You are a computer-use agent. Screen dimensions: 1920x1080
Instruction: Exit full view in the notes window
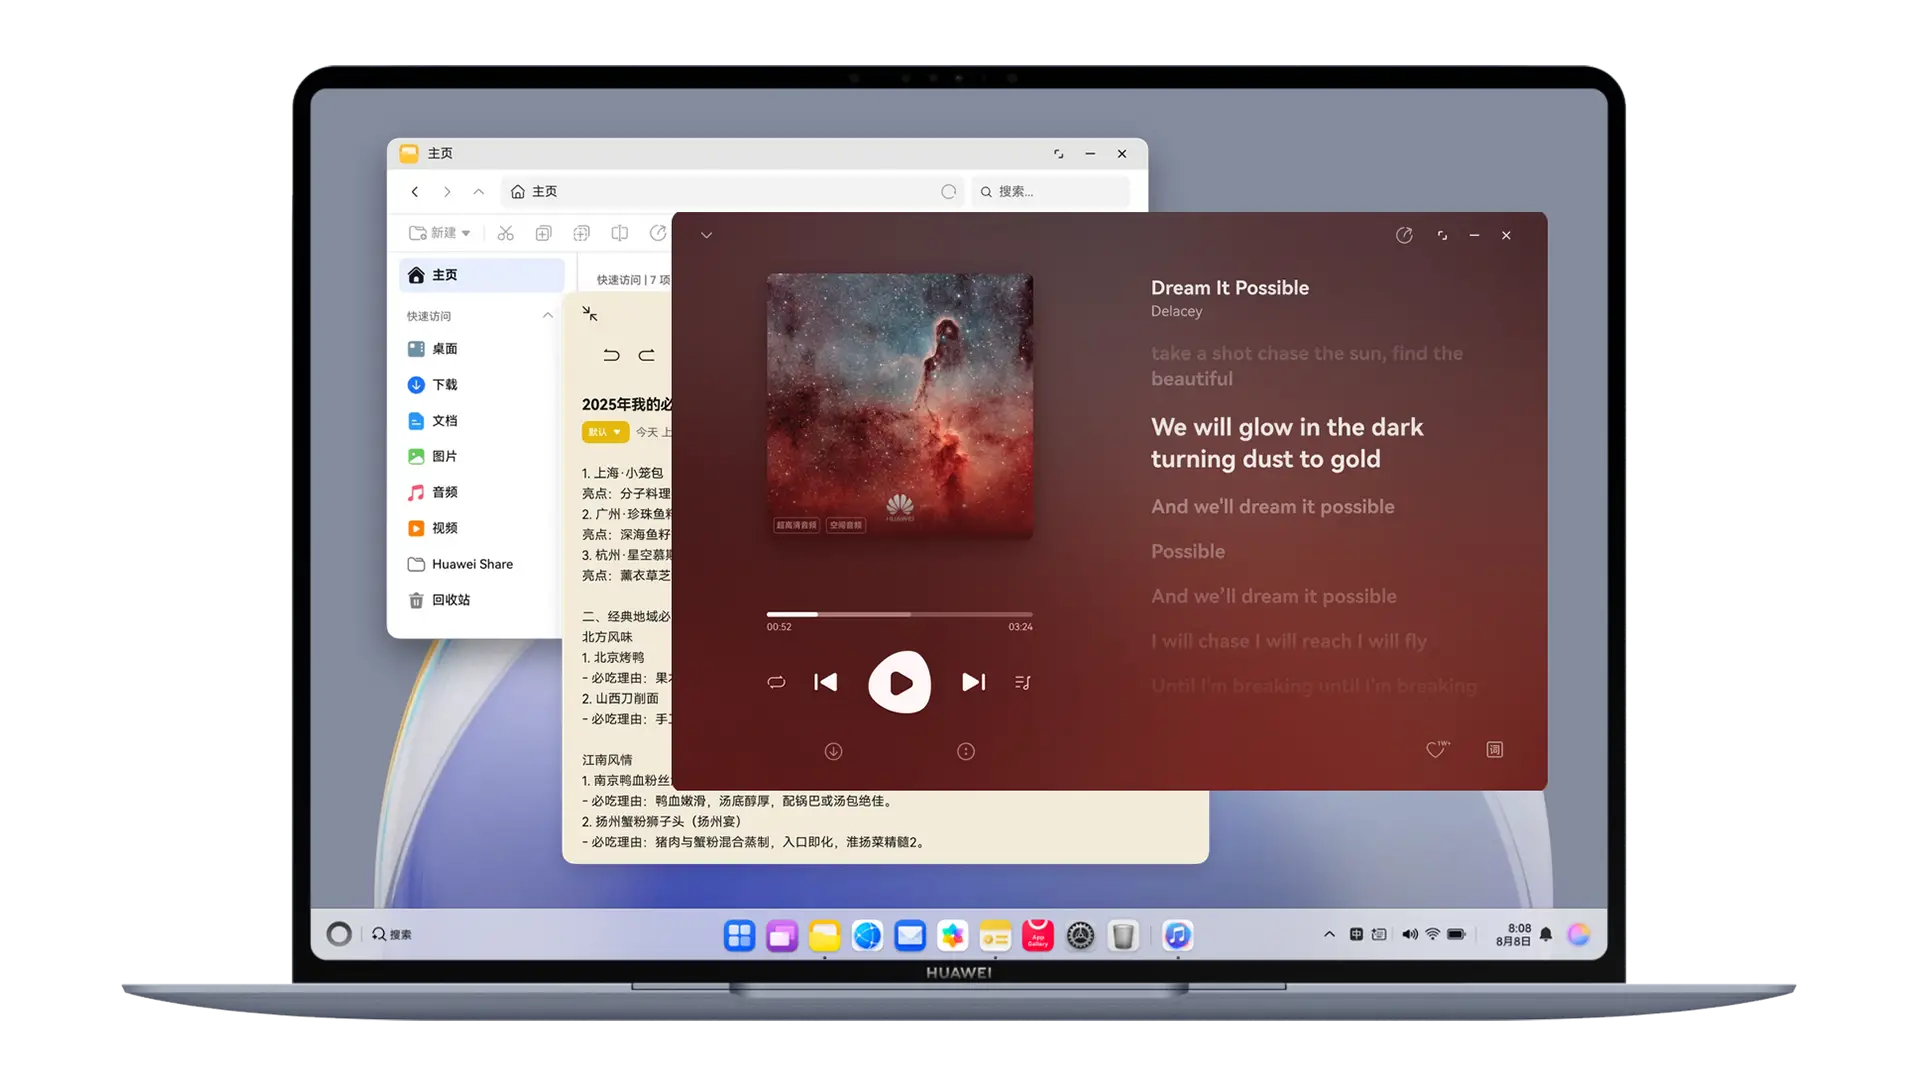(590, 314)
